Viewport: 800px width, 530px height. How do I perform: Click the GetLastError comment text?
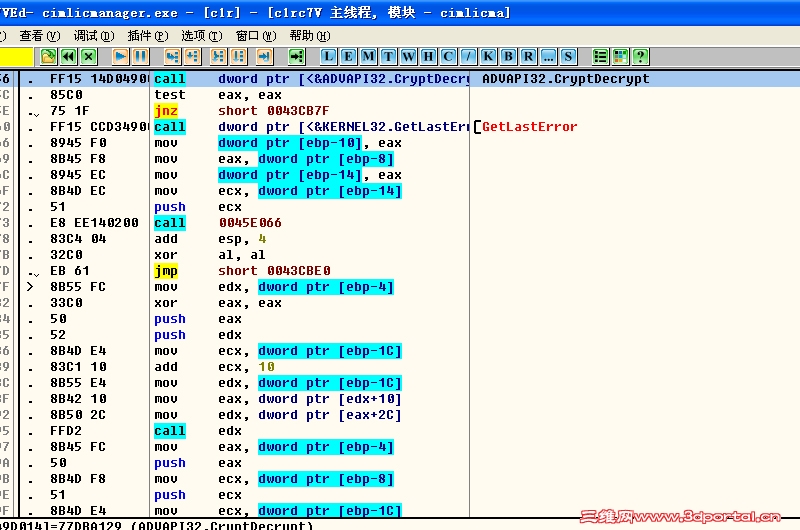(530, 127)
